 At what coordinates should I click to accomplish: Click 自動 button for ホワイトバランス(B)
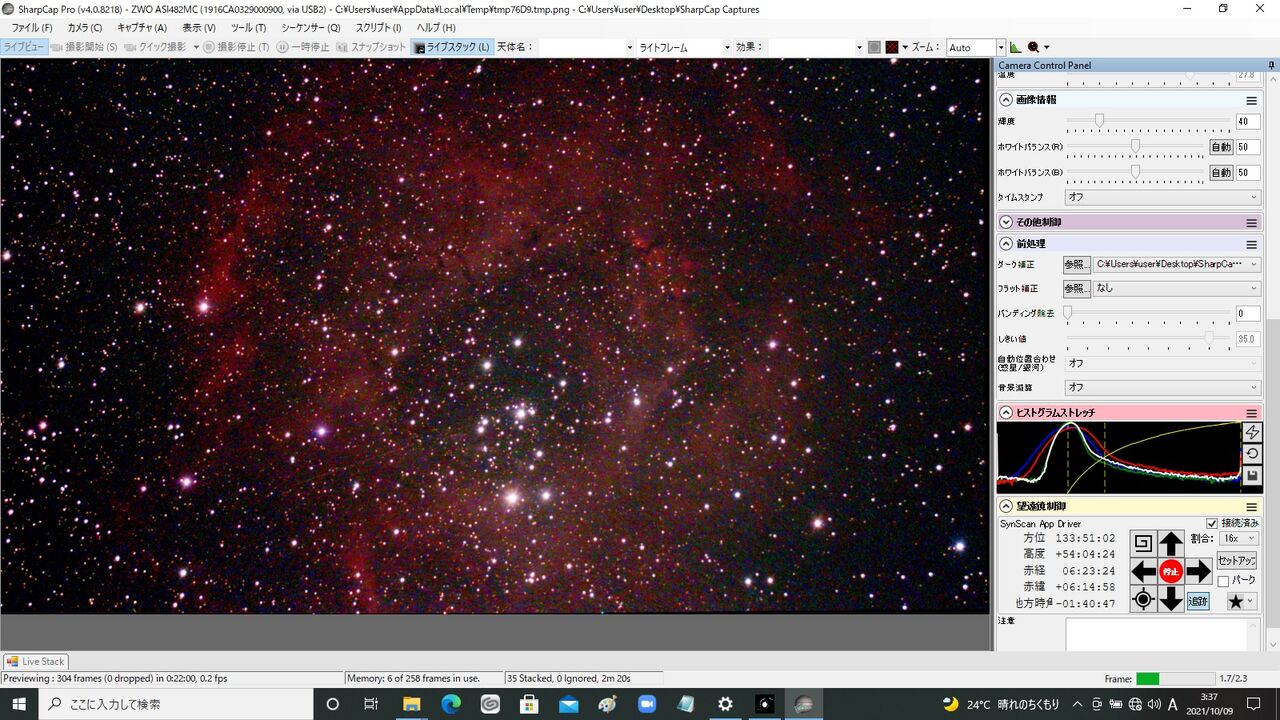tap(1221, 172)
